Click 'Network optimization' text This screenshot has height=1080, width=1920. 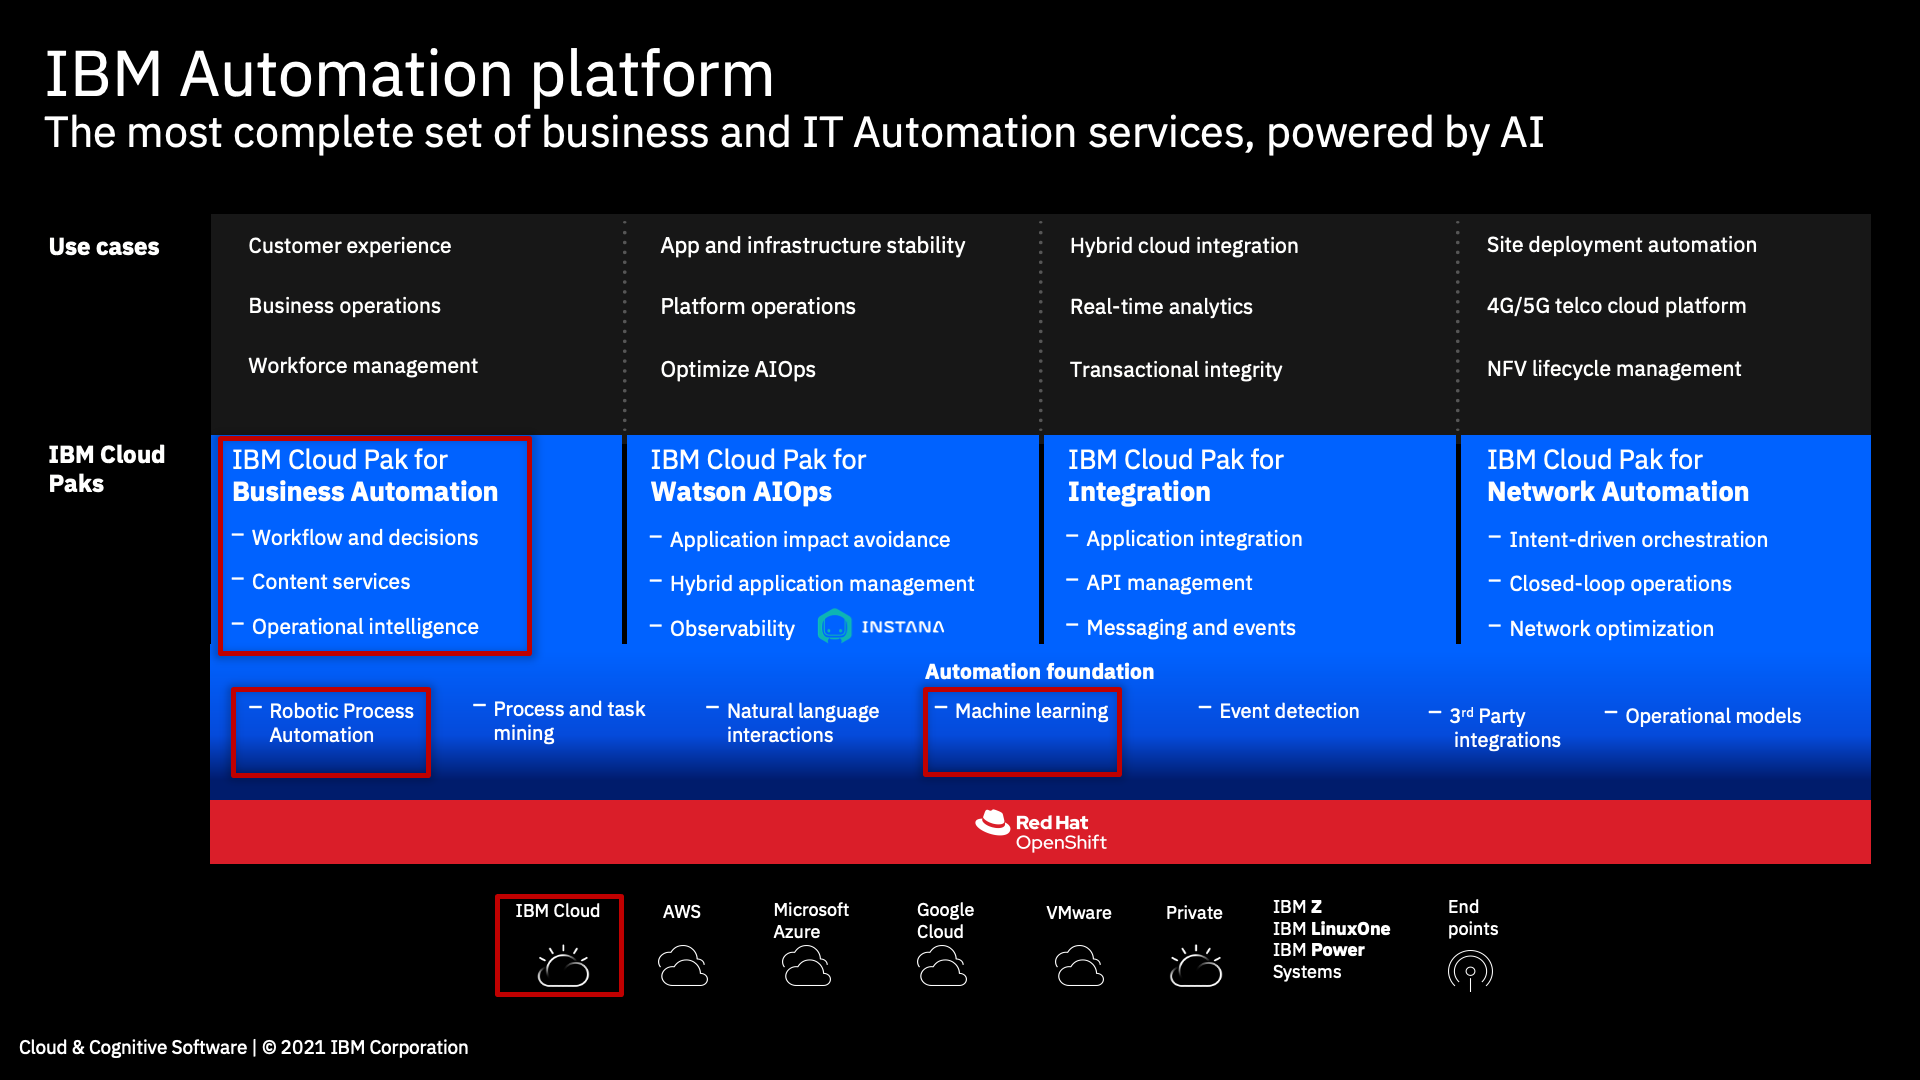point(1611,629)
